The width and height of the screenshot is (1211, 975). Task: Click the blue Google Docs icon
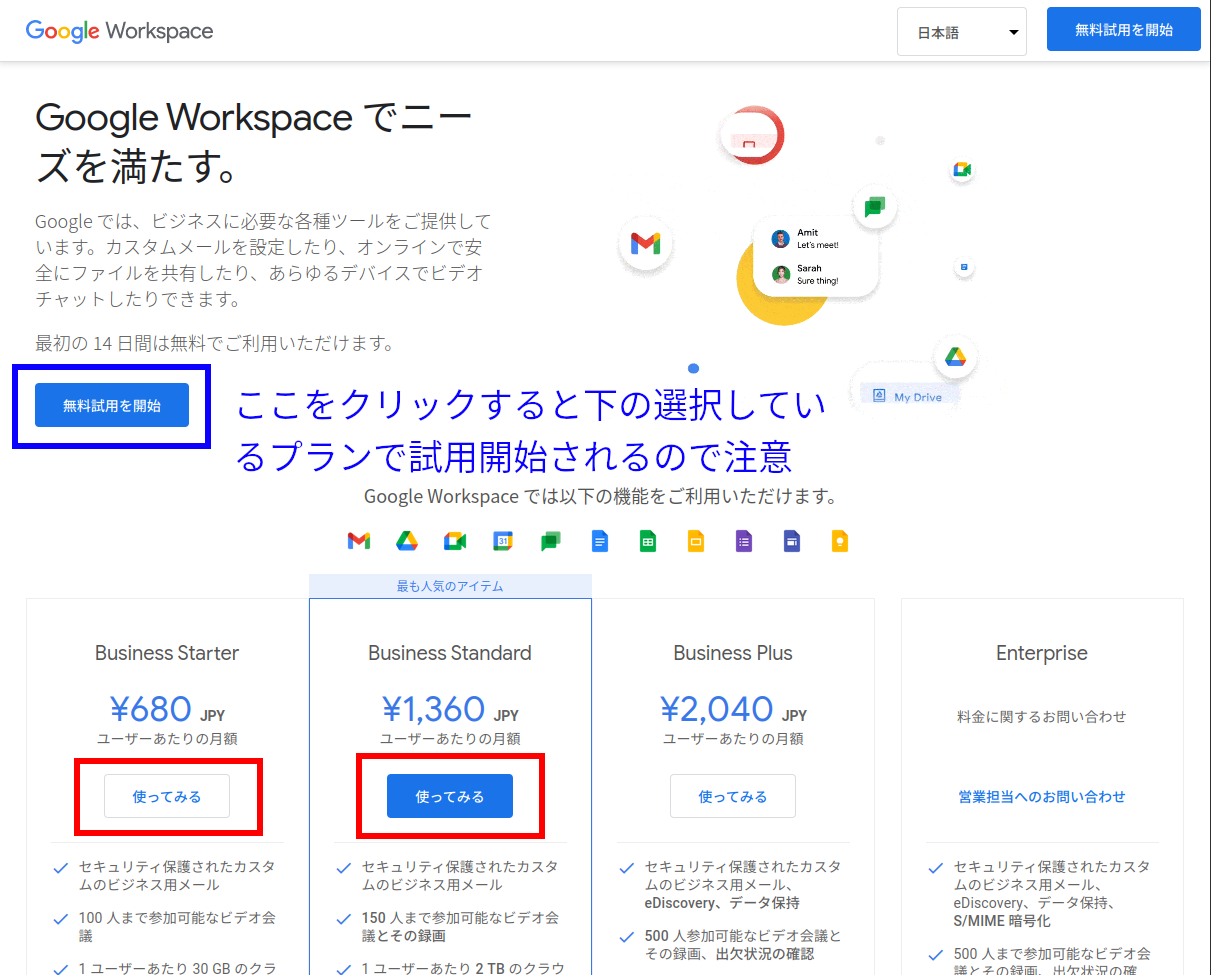[x=599, y=541]
